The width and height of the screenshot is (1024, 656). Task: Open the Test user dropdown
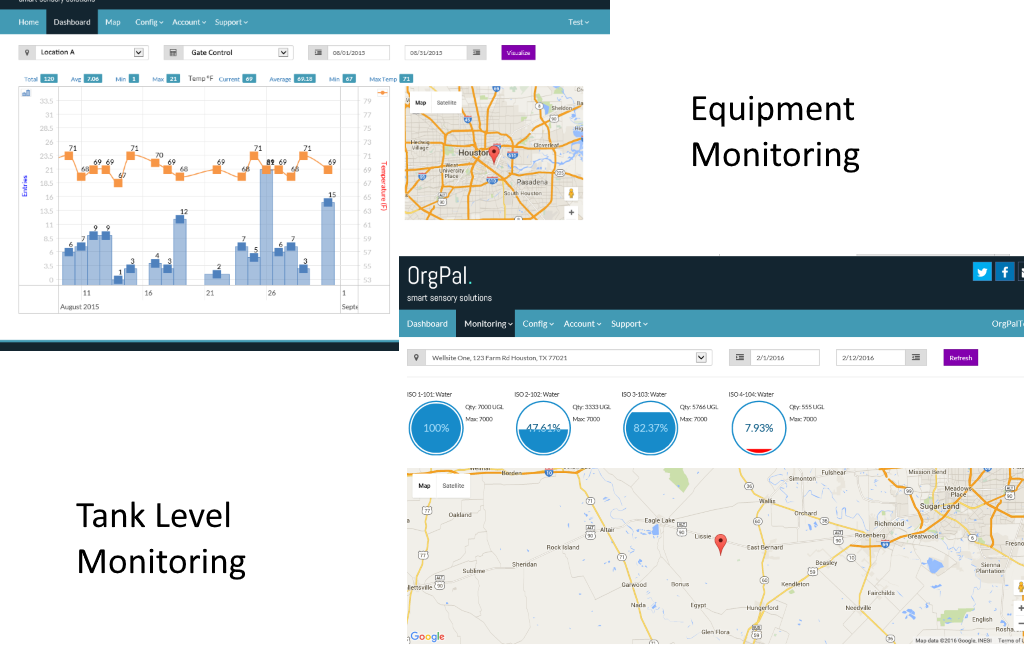578,22
